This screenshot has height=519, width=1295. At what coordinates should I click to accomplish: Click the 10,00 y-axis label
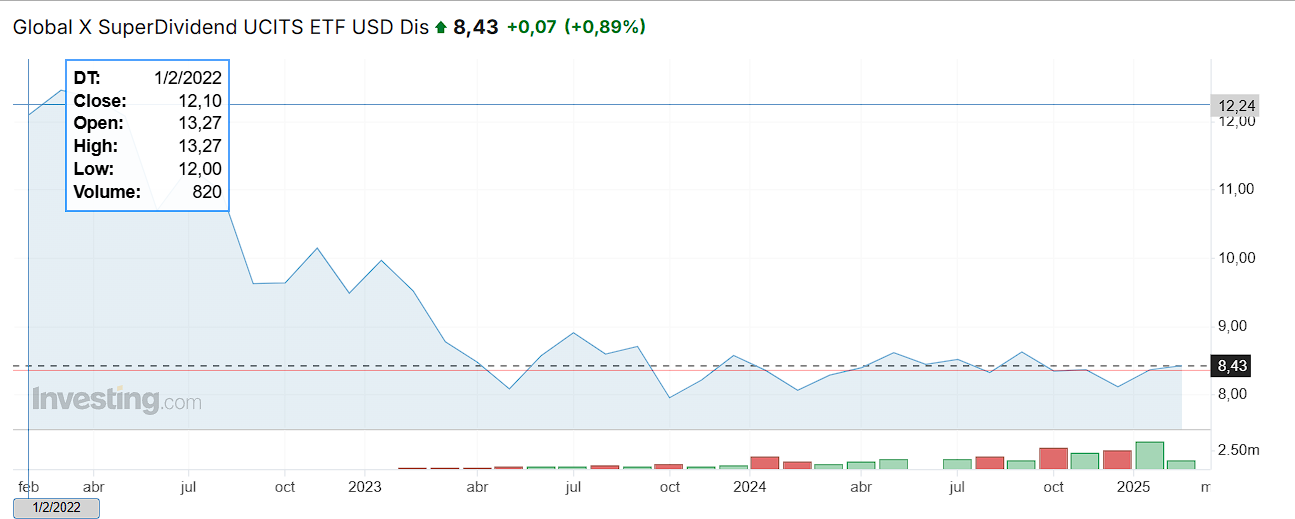coord(1237,257)
